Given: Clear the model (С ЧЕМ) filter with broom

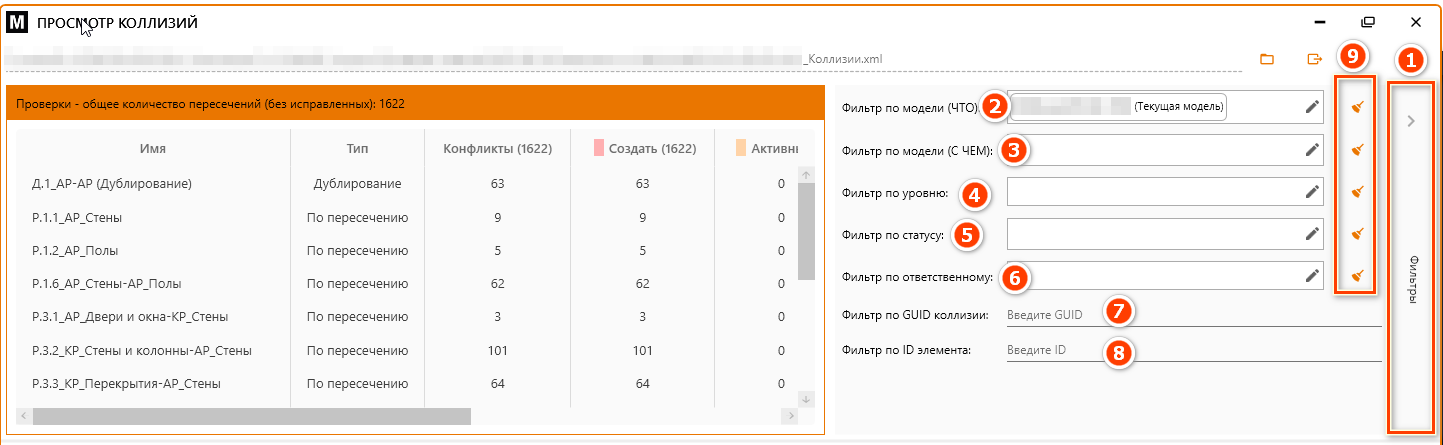Looking at the screenshot, I should pyautogui.click(x=1357, y=150).
